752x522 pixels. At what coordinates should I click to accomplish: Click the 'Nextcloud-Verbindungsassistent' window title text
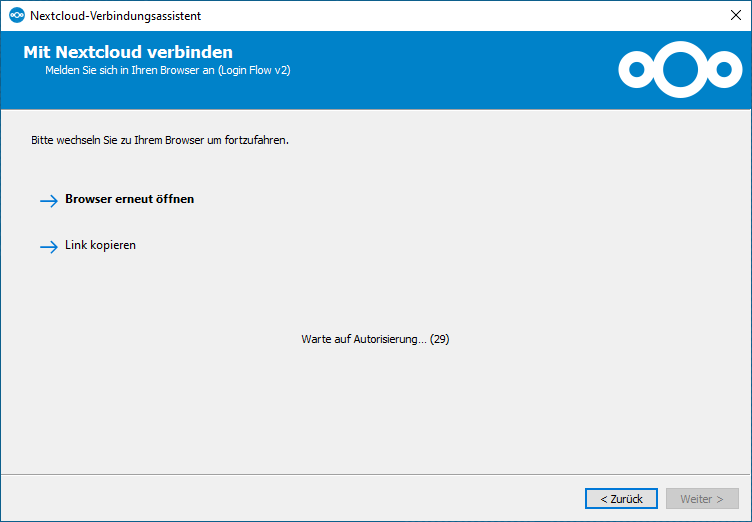click(116, 16)
